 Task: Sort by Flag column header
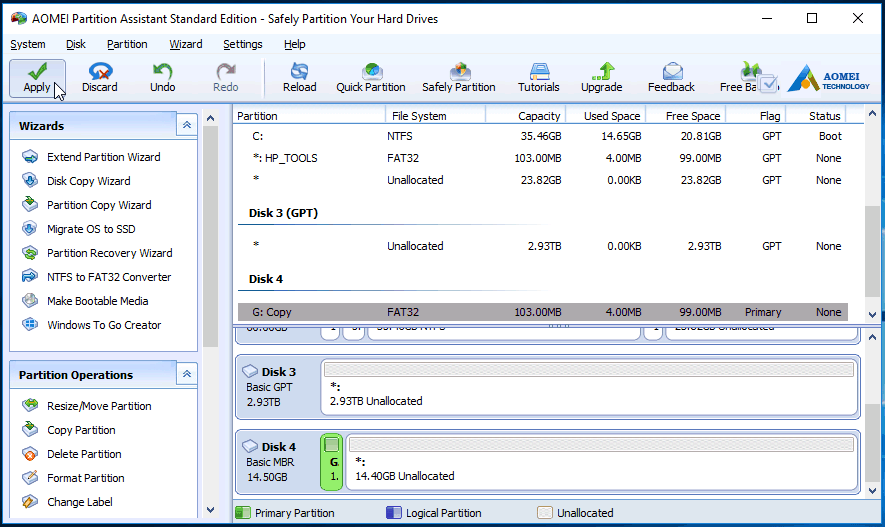(756, 116)
